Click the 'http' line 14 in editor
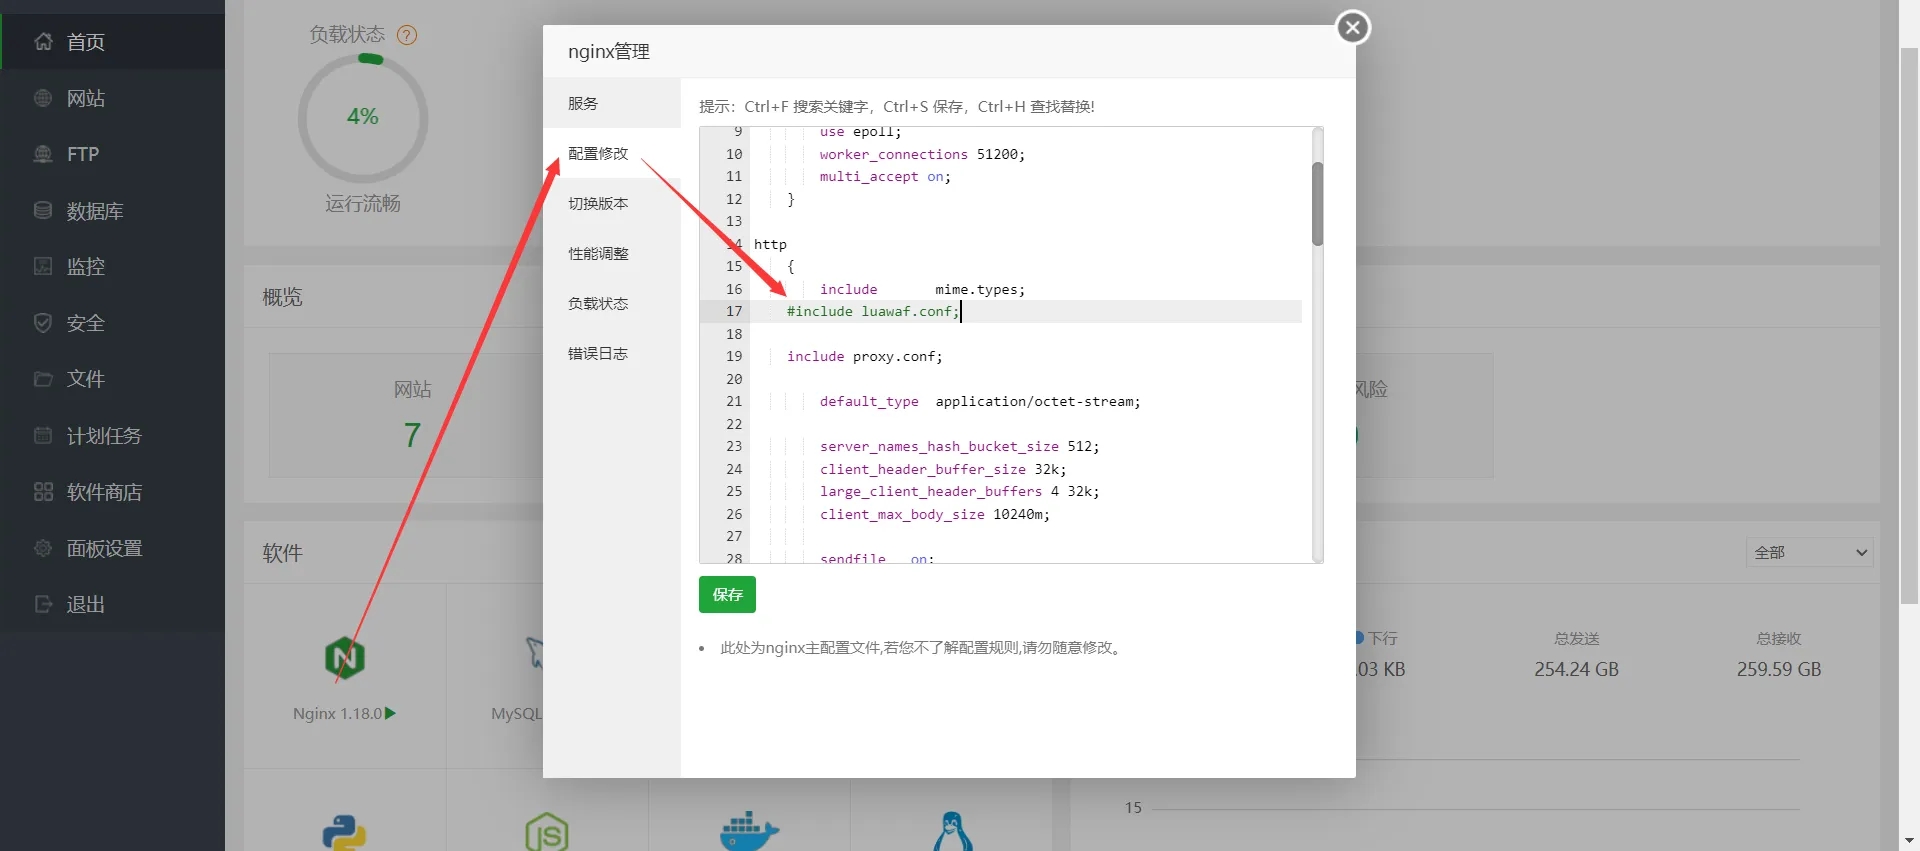 (x=770, y=244)
